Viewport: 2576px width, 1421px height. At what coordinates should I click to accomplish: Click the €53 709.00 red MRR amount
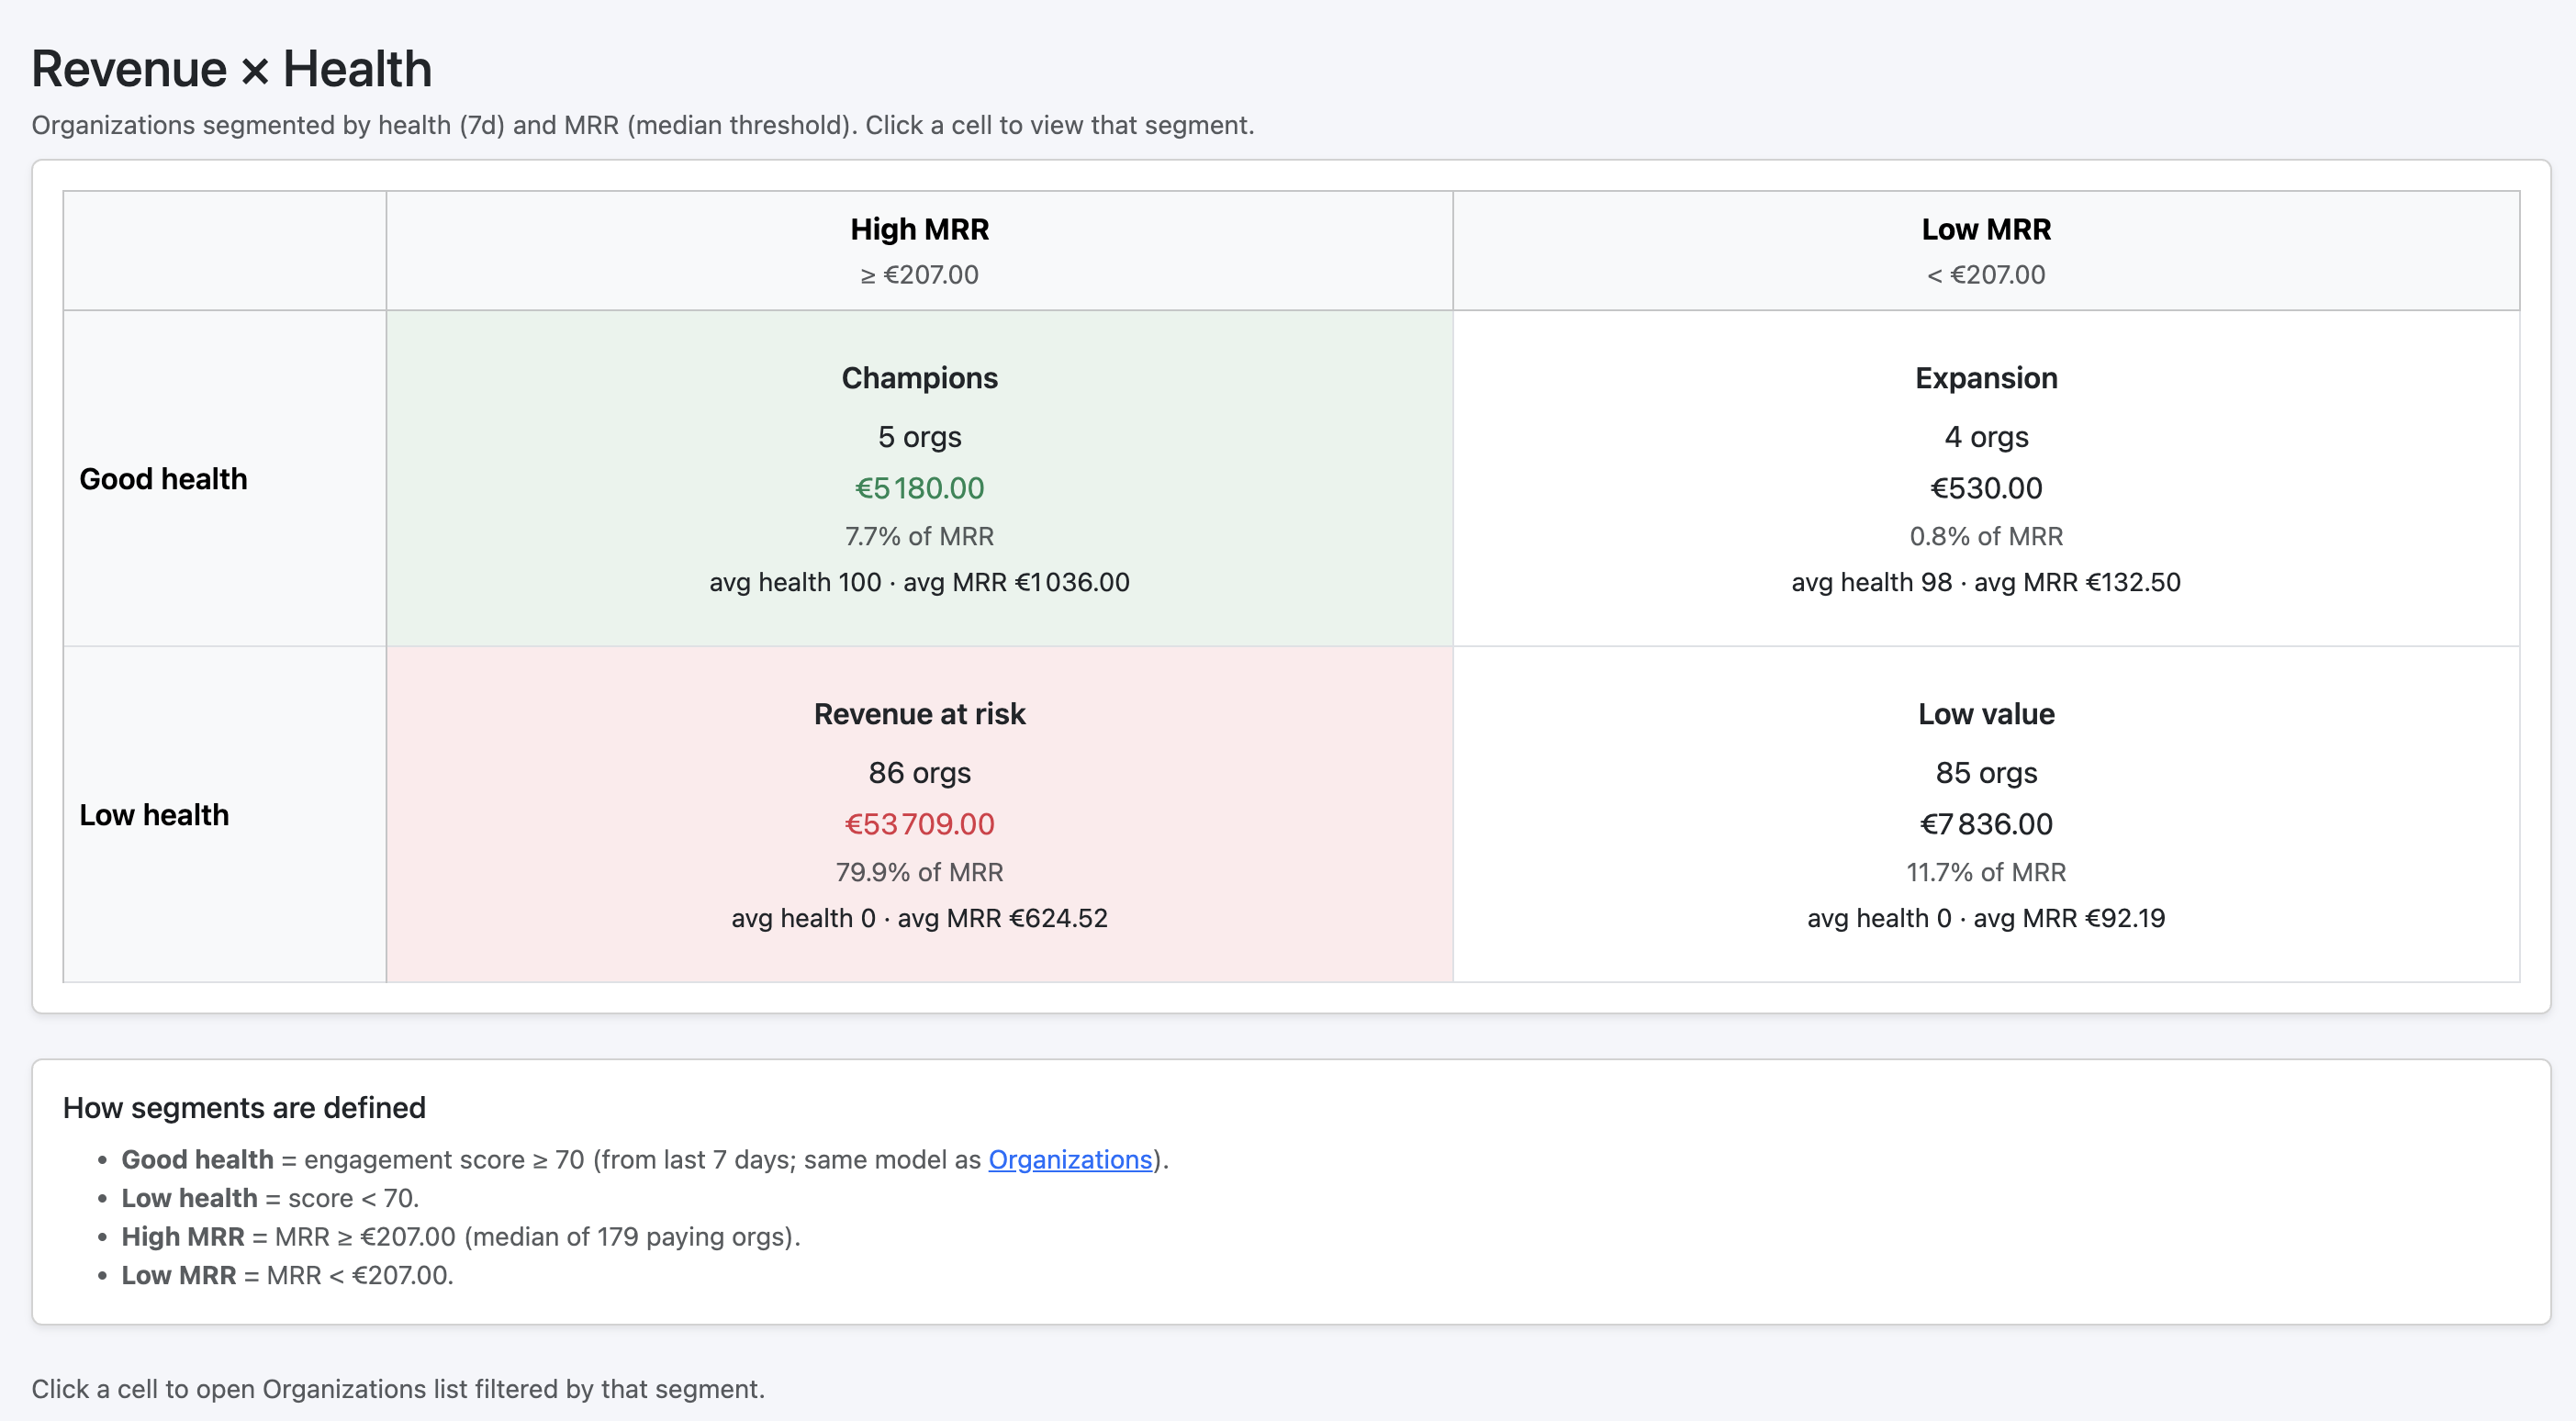point(919,824)
